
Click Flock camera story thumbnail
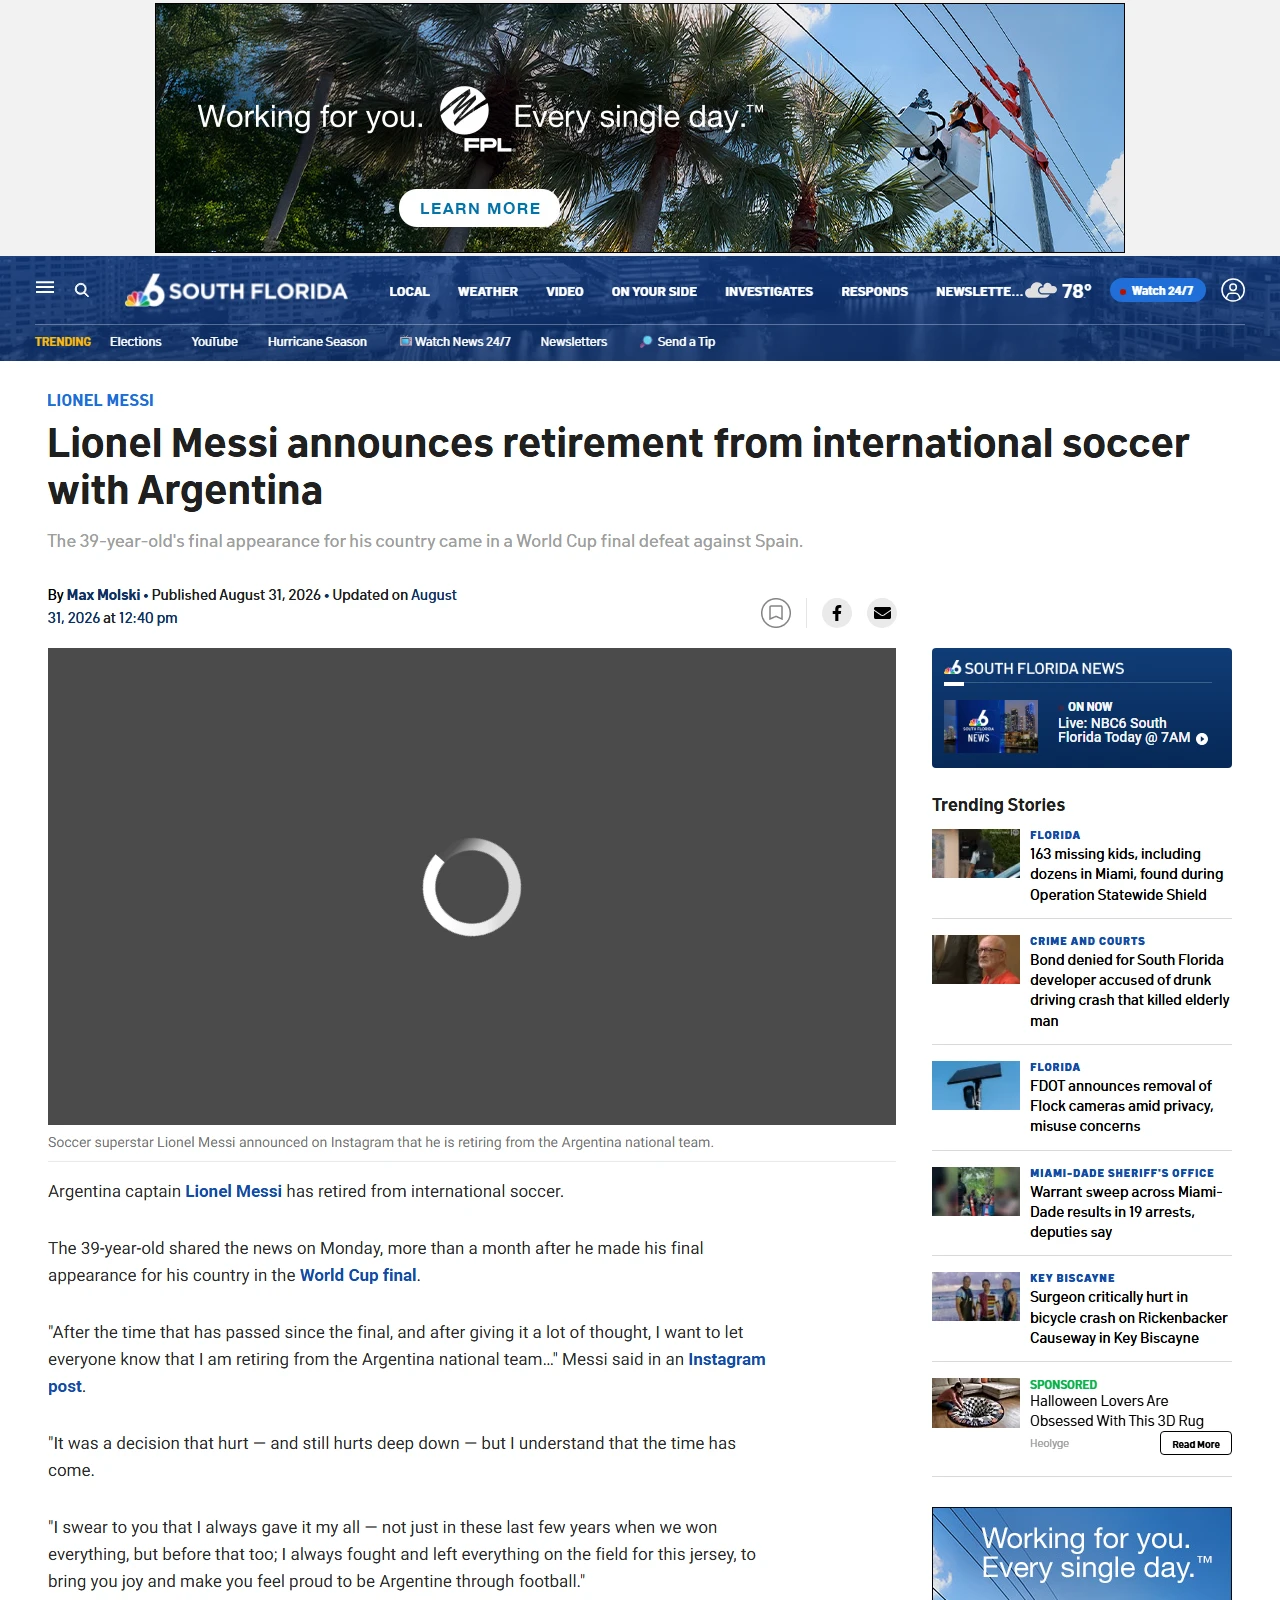[x=976, y=1085]
